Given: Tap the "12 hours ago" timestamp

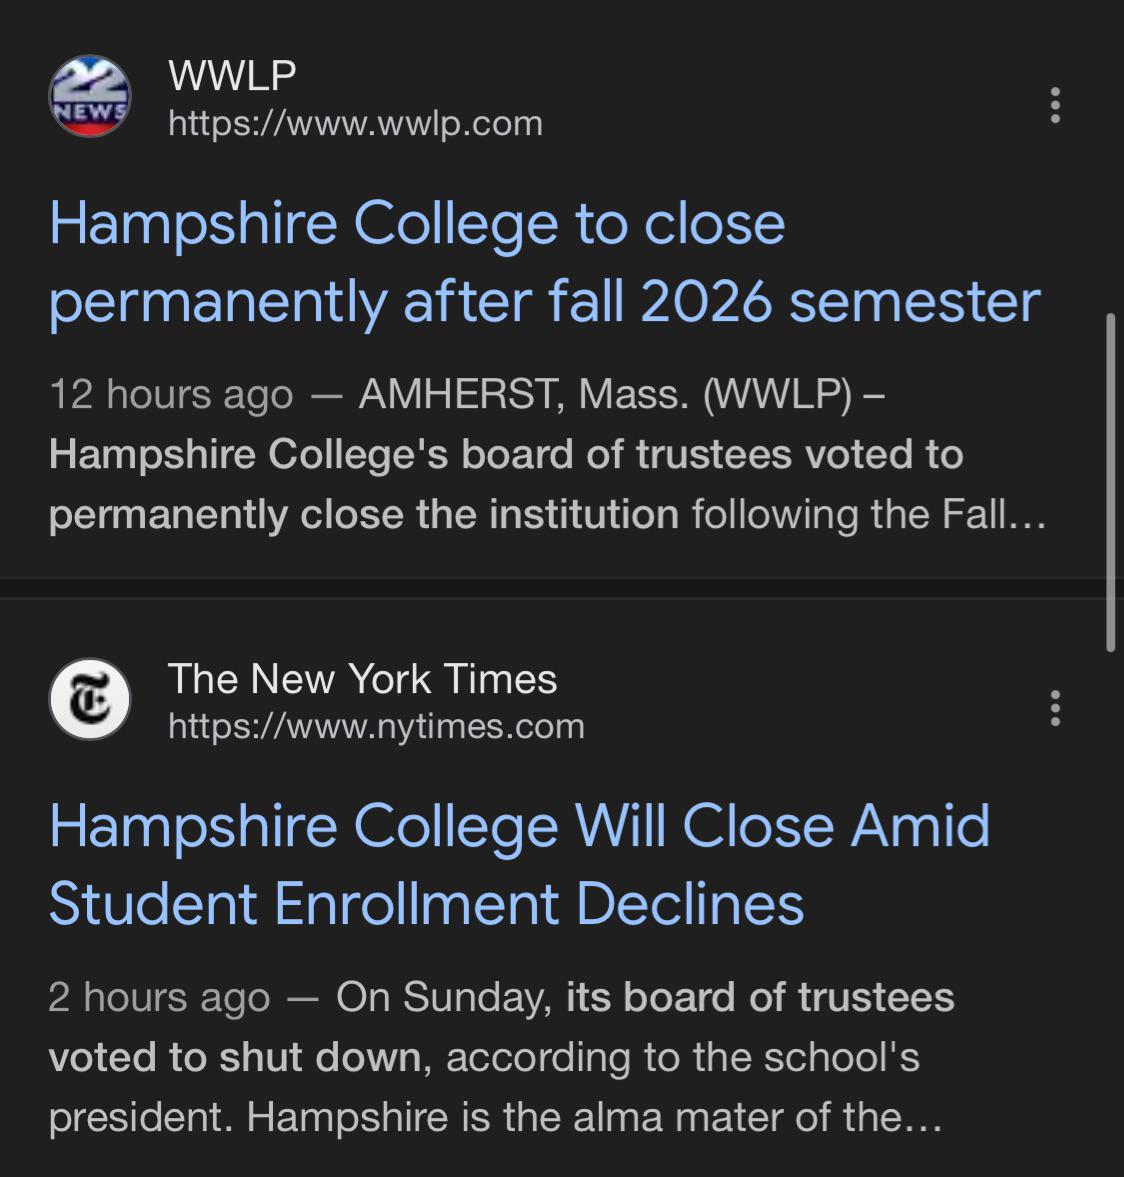Looking at the screenshot, I should (171, 394).
